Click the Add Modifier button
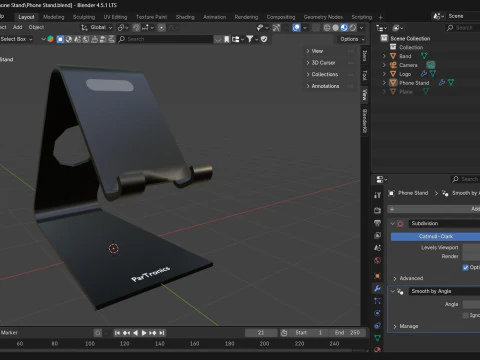480x360 pixels. (434, 209)
